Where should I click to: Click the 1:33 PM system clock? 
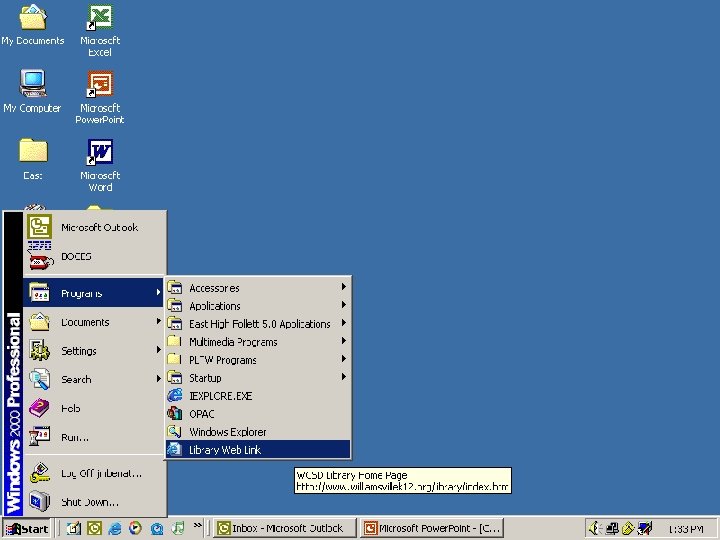[x=686, y=529]
